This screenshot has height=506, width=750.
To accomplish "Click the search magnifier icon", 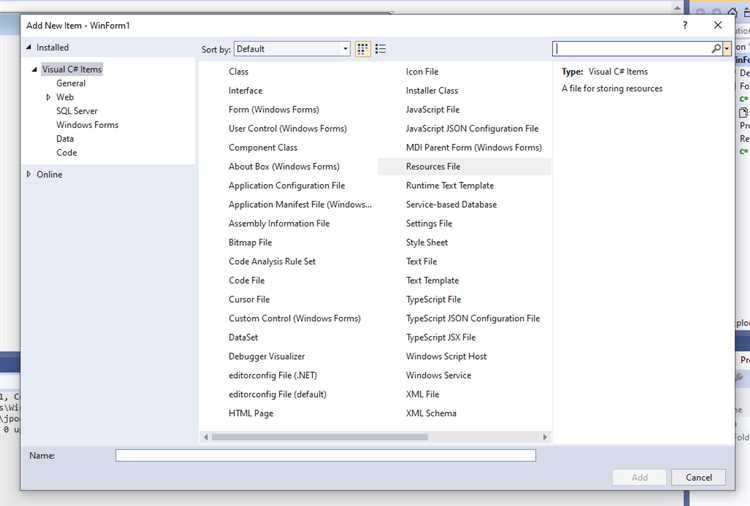I will point(716,48).
